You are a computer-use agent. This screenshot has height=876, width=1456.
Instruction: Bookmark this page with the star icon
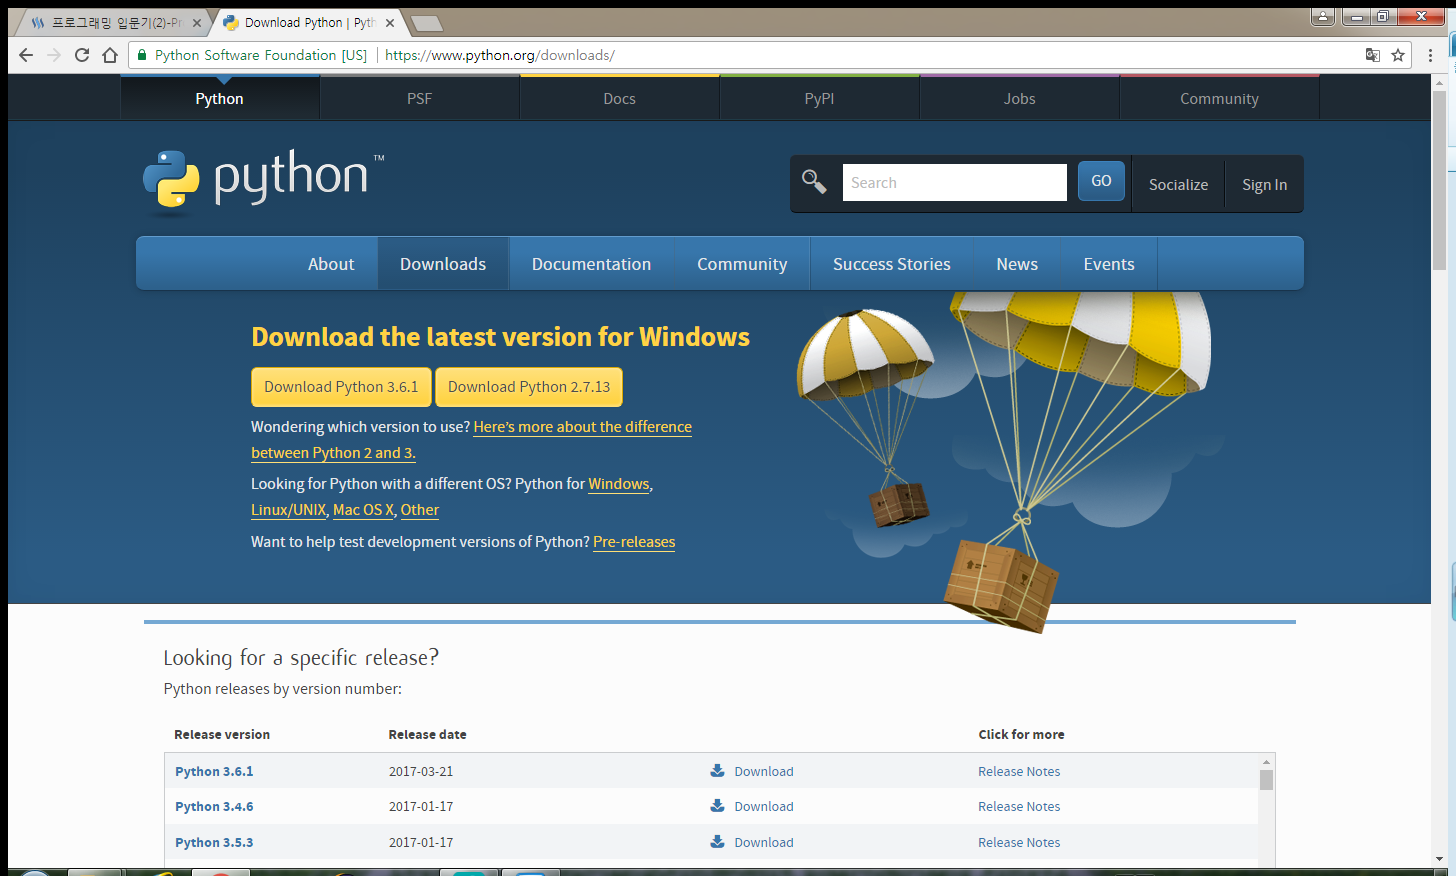(1398, 55)
